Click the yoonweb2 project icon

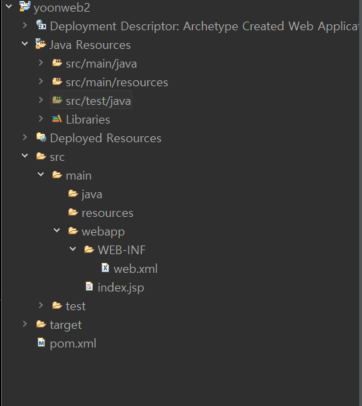pyautogui.click(x=25, y=6)
